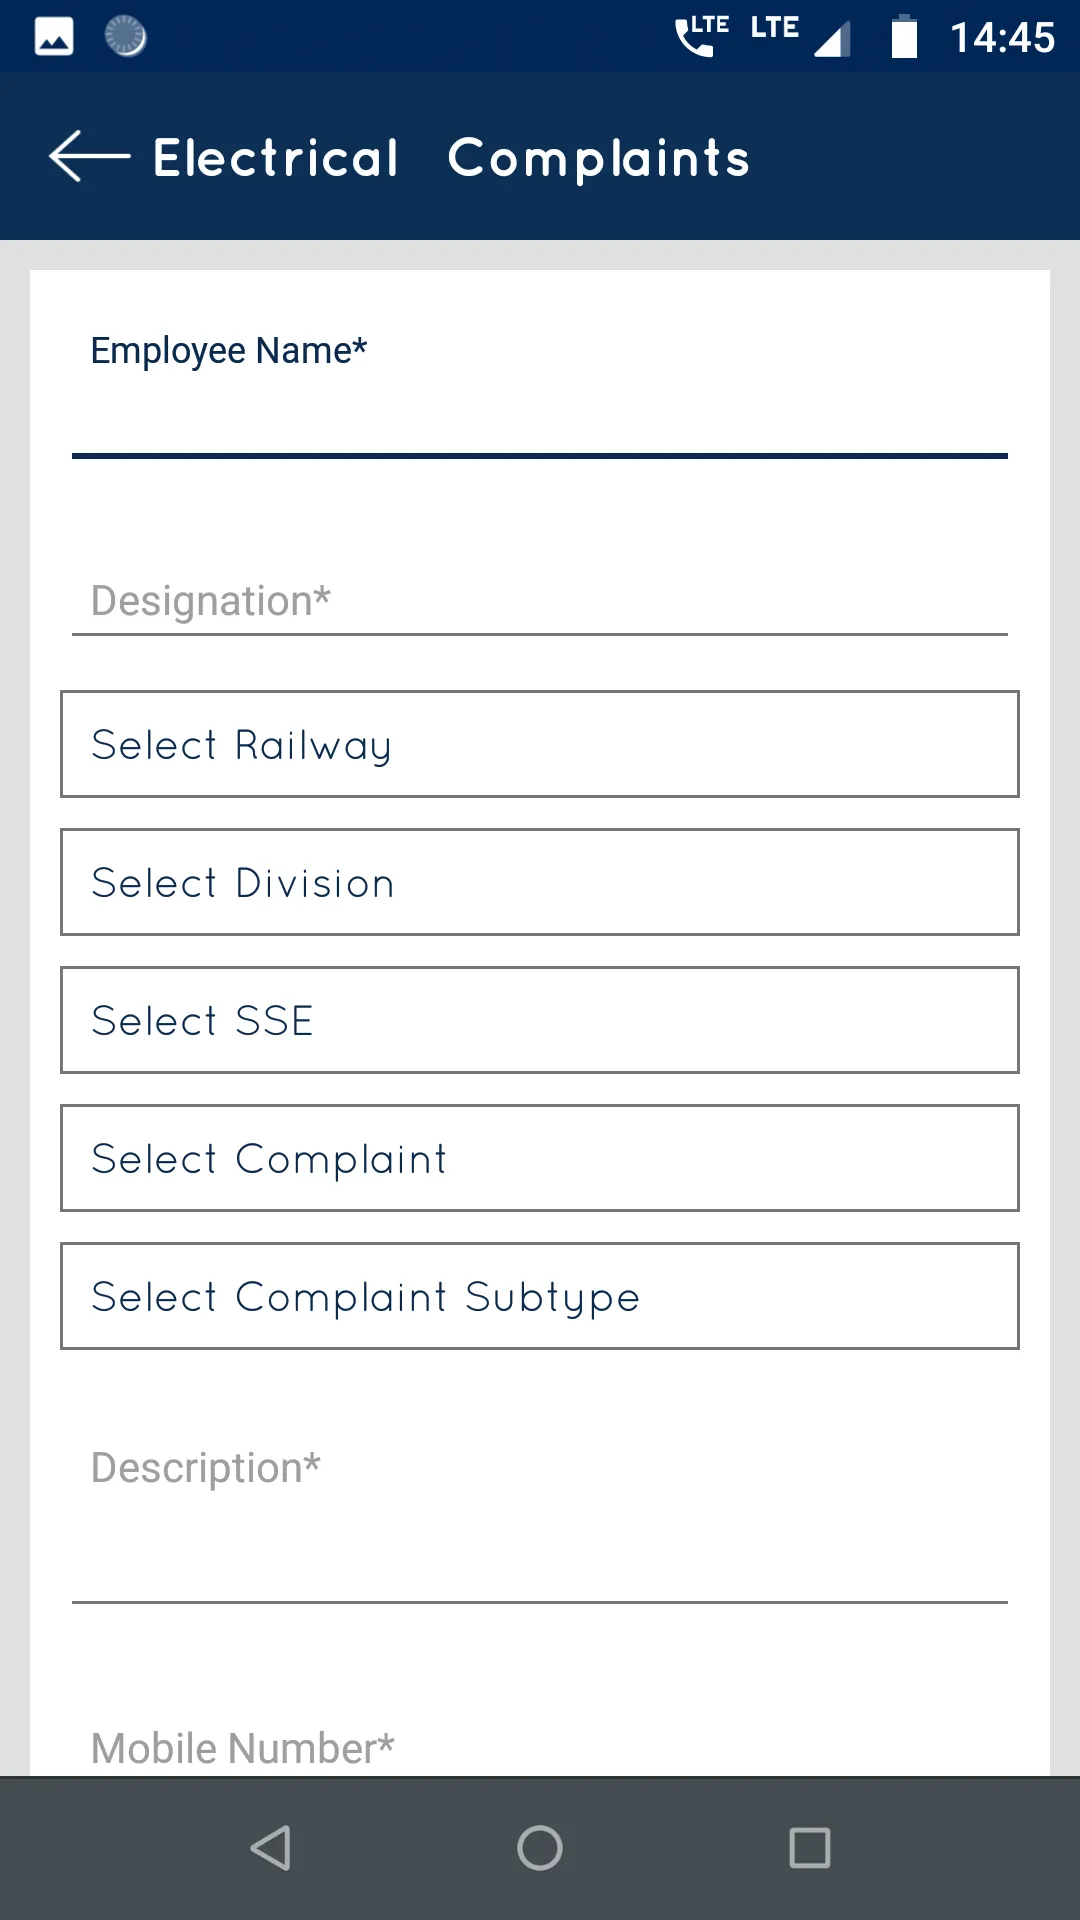Tap the circular loading notification icon
The image size is (1080, 1920).
(125, 36)
